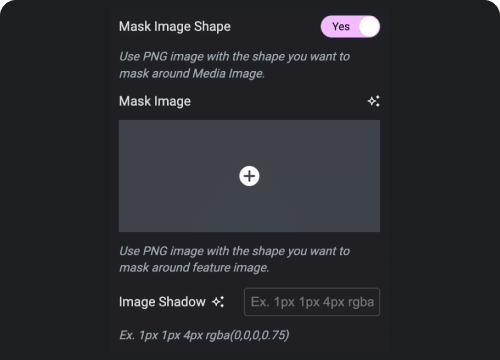The image size is (500, 360).
Task: Open dynamic tags for Image Shadow
Action: (x=218, y=302)
